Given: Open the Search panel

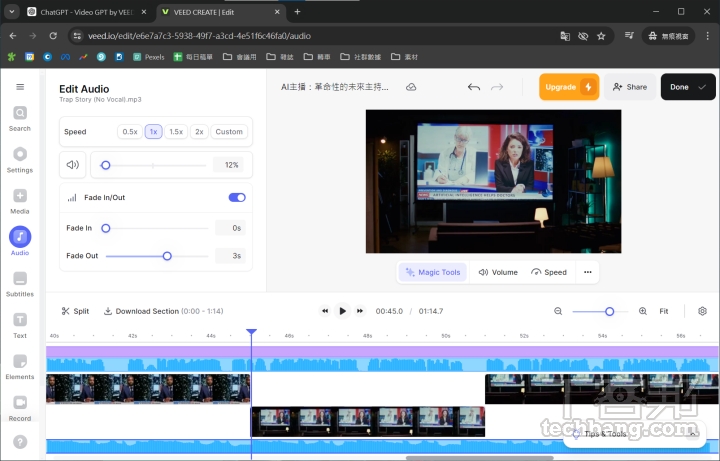Looking at the screenshot, I should [x=20, y=118].
